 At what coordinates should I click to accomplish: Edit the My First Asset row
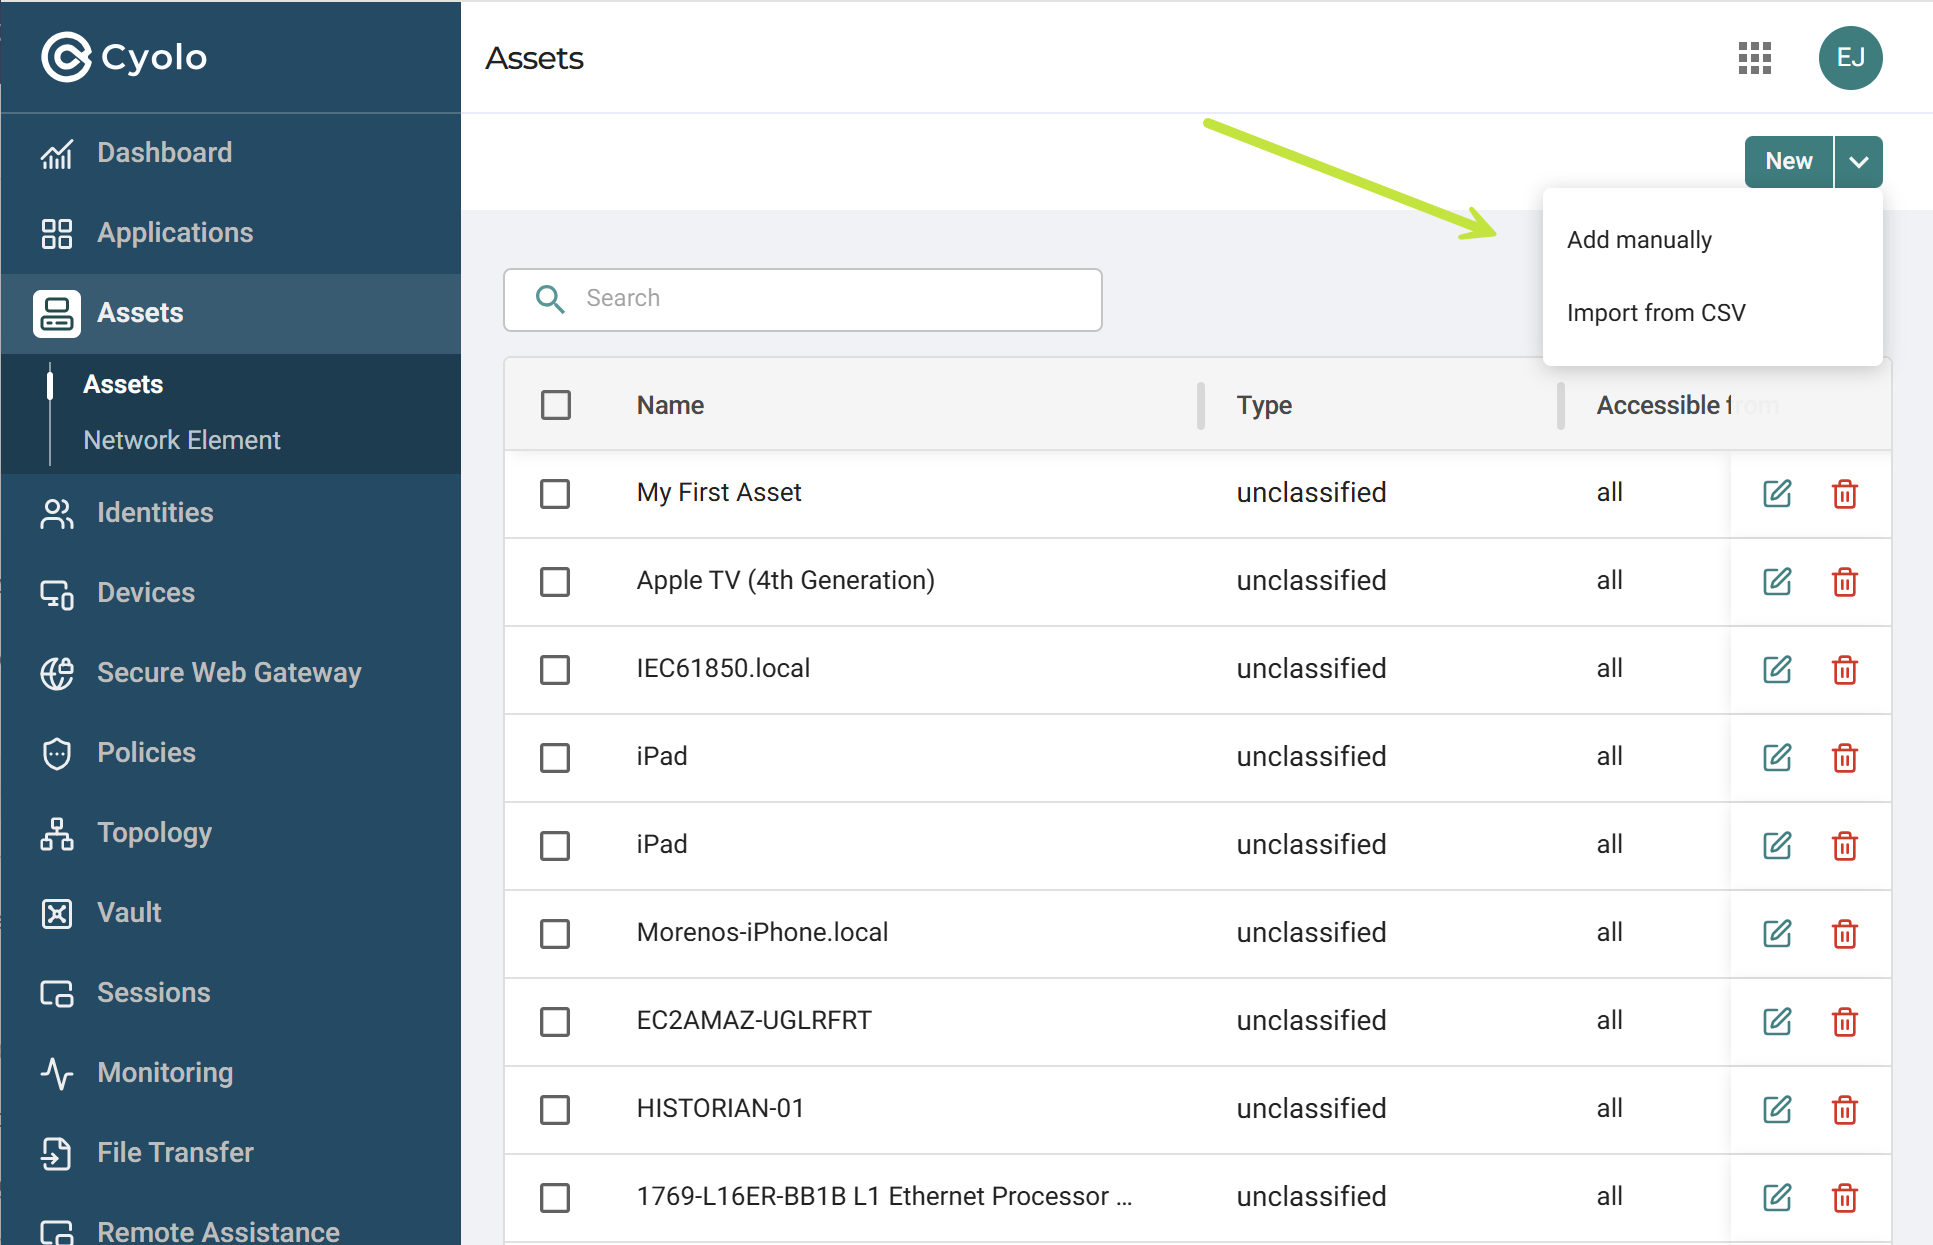[1777, 493]
